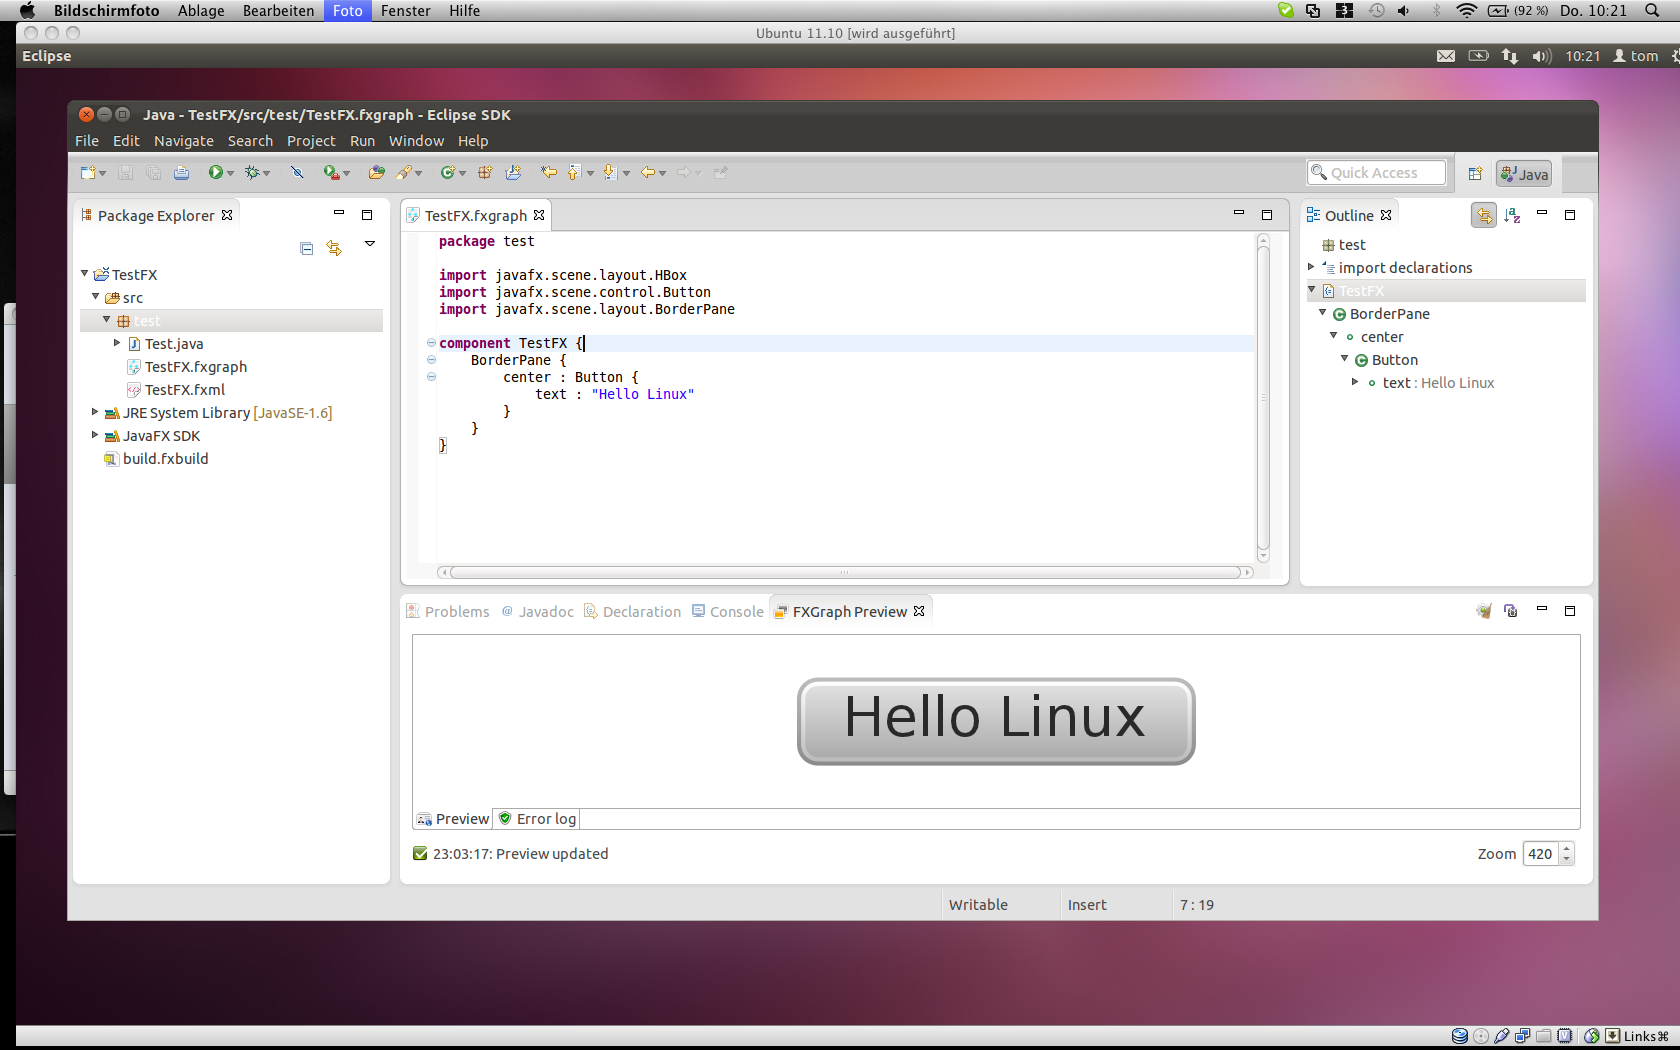Screen dimensions: 1680x1050
Task: Open the Navigate menu
Action: click(183, 141)
